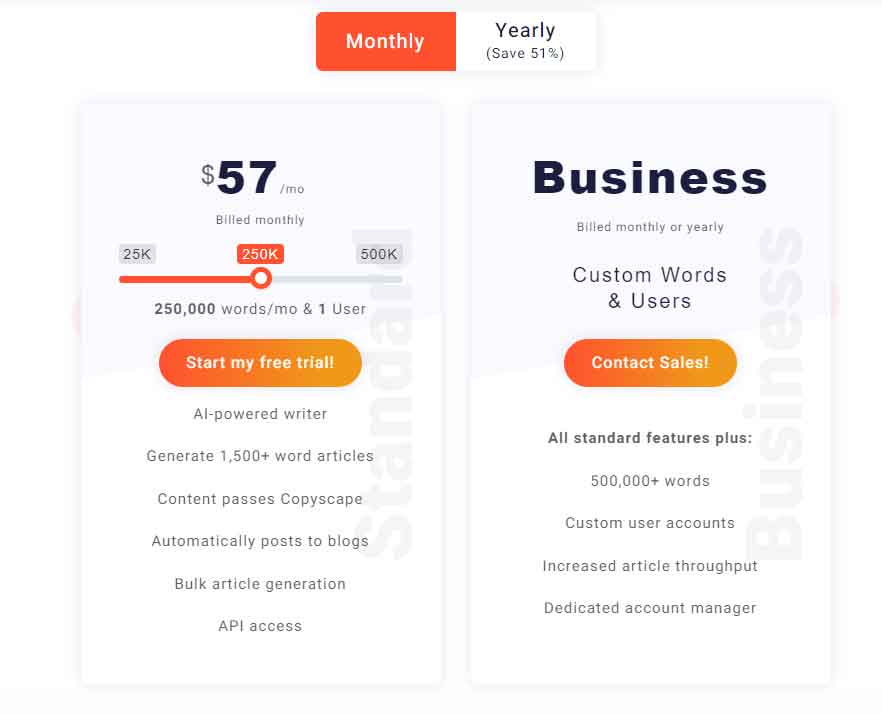This screenshot has width=882, height=714.
Task: Select the Dedicated account manager feature
Action: (650, 607)
